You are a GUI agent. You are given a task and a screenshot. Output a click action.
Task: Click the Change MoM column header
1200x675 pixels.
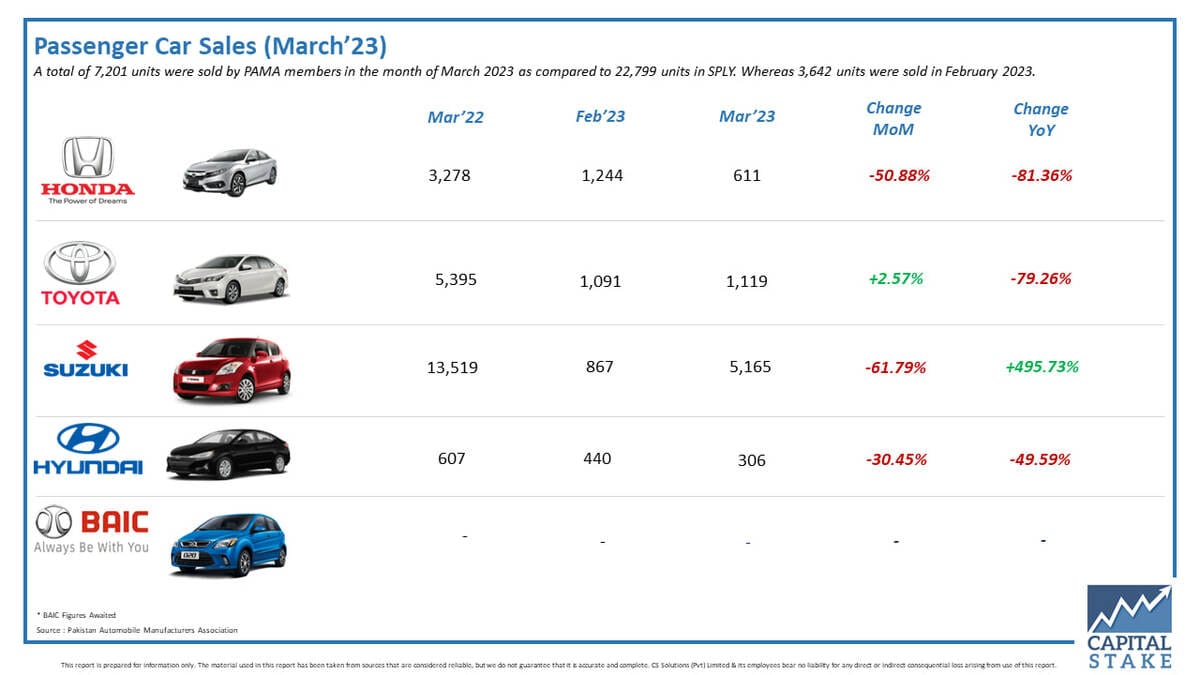coord(893,118)
